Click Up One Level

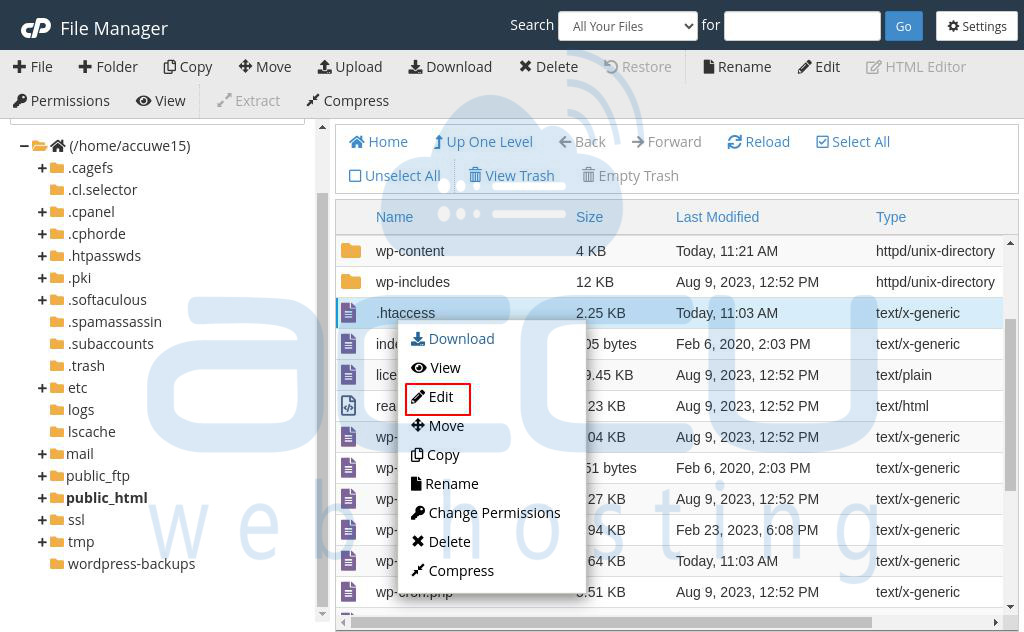pos(483,142)
